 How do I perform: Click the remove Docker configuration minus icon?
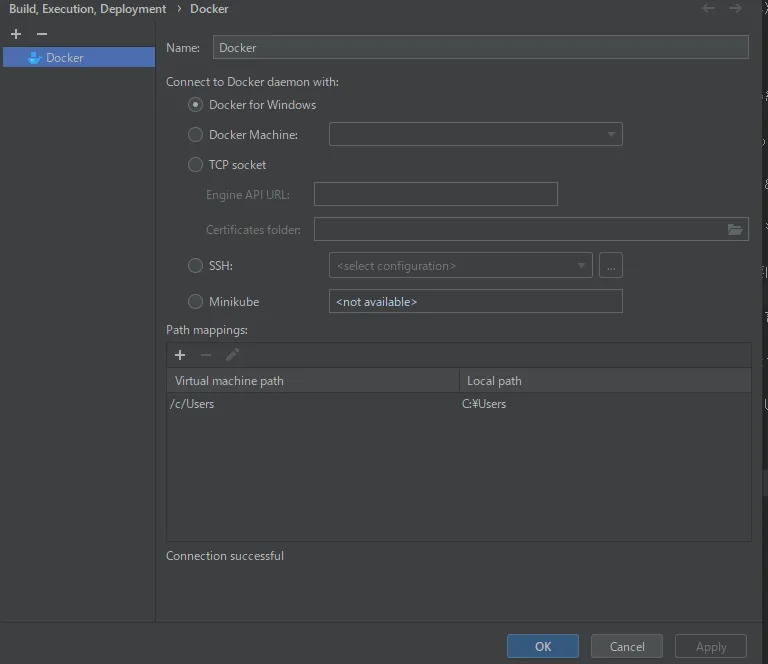coord(42,34)
